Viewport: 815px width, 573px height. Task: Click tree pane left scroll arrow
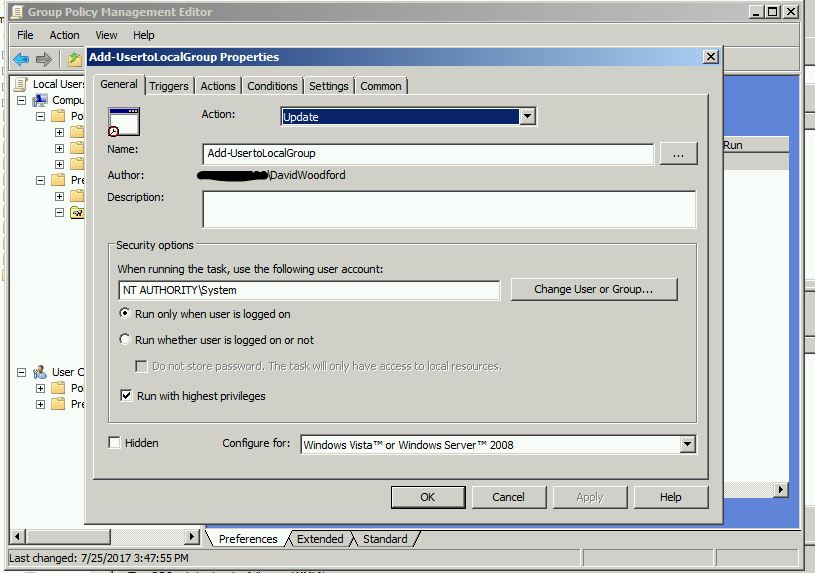coord(17,536)
